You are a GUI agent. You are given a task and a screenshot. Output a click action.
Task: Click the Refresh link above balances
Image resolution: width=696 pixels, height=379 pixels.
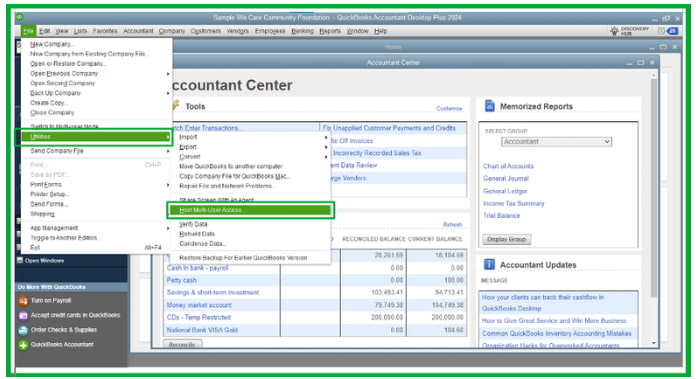click(x=452, y=225)
